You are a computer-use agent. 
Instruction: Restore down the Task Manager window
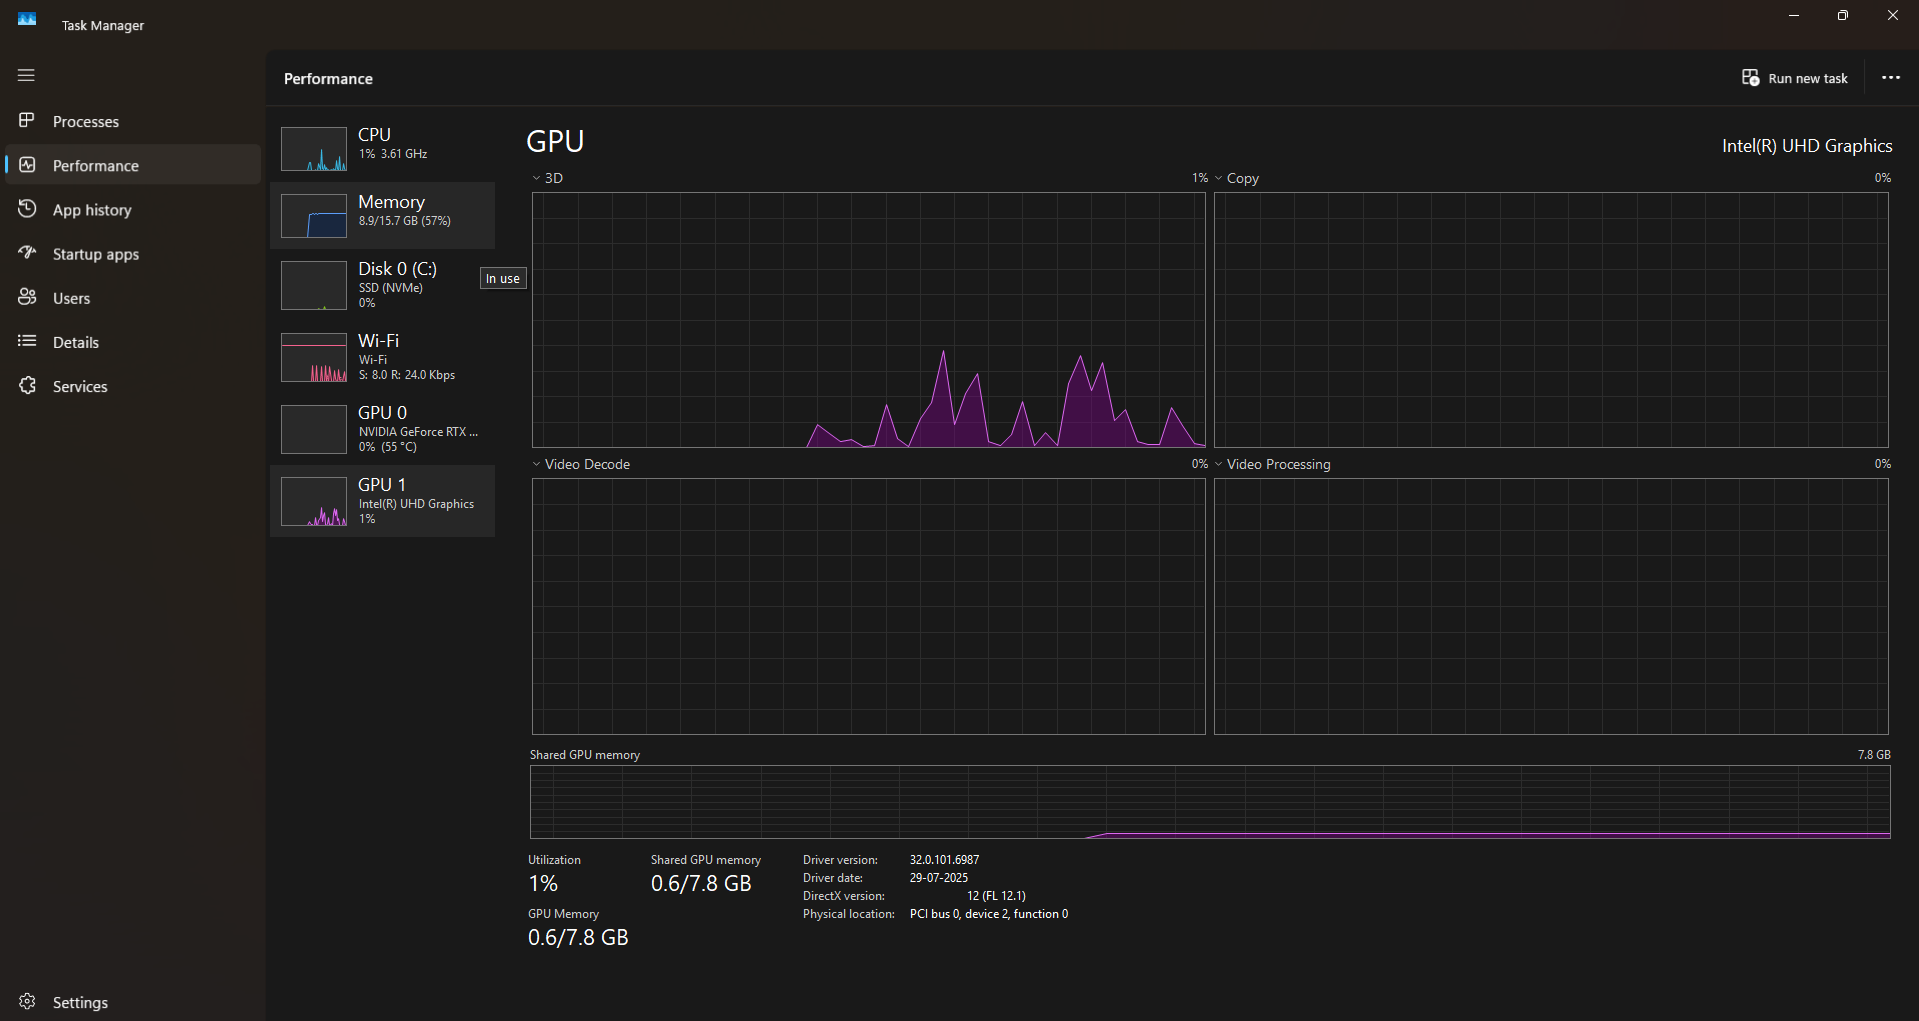point(1842,16)
